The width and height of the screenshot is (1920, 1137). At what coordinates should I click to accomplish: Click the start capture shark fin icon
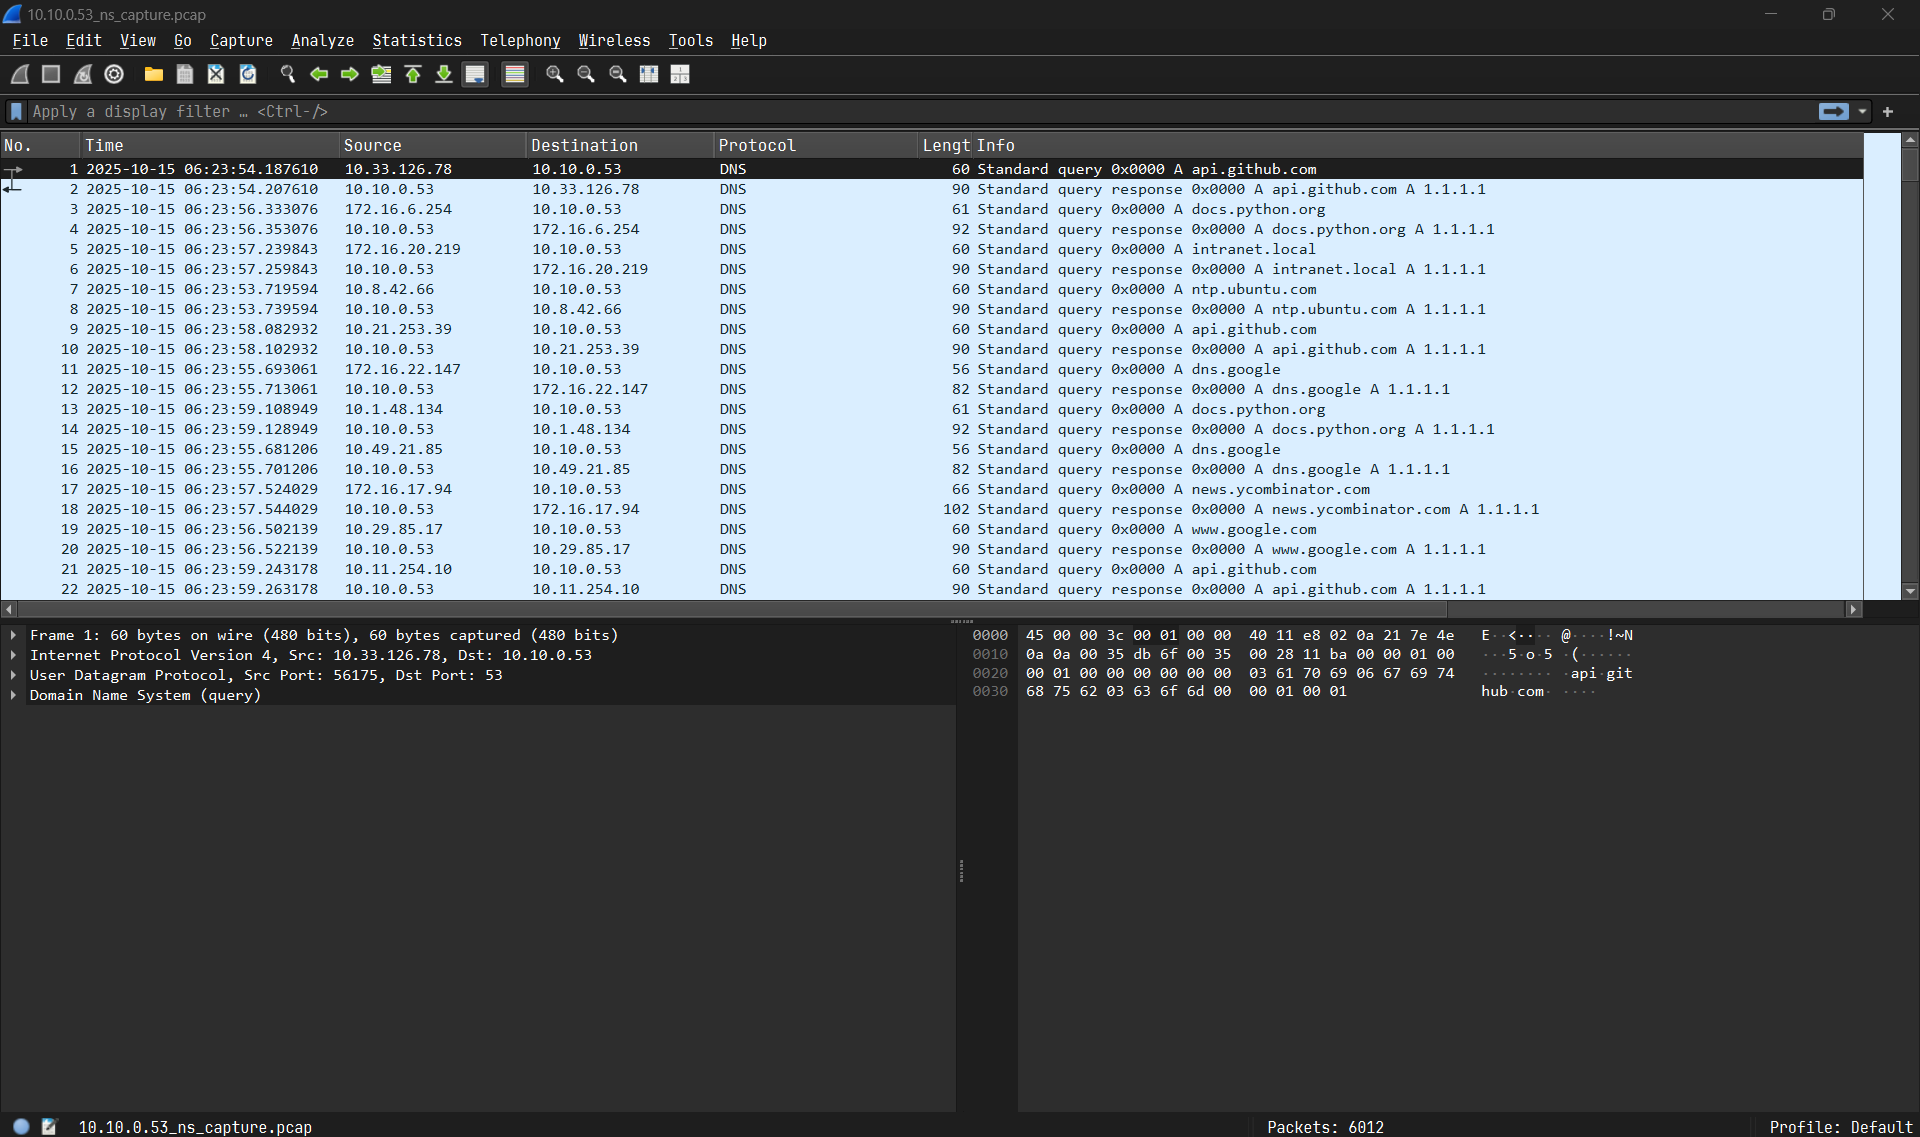click(20, 74)
